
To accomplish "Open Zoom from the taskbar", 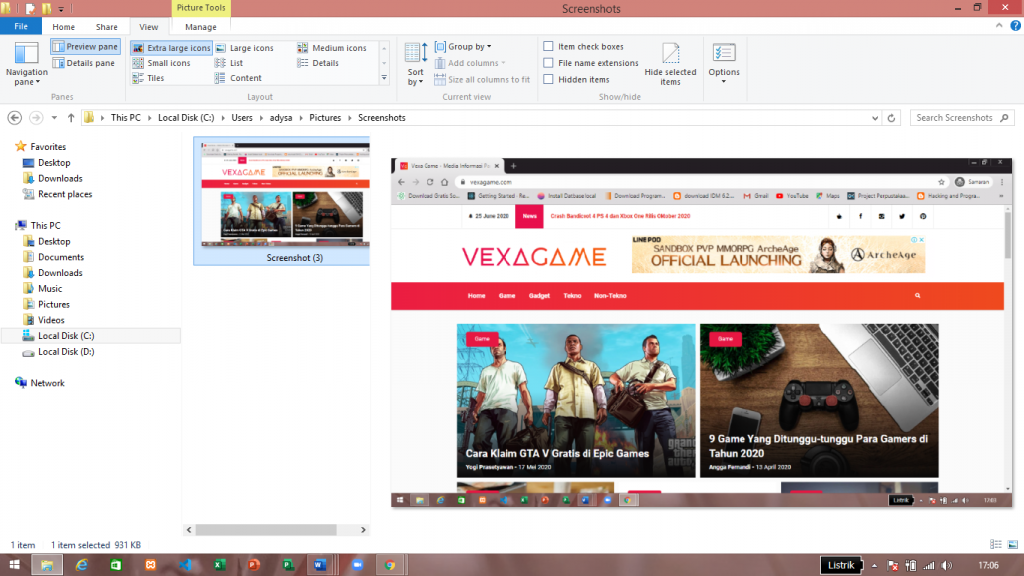I will click(355, 565).
